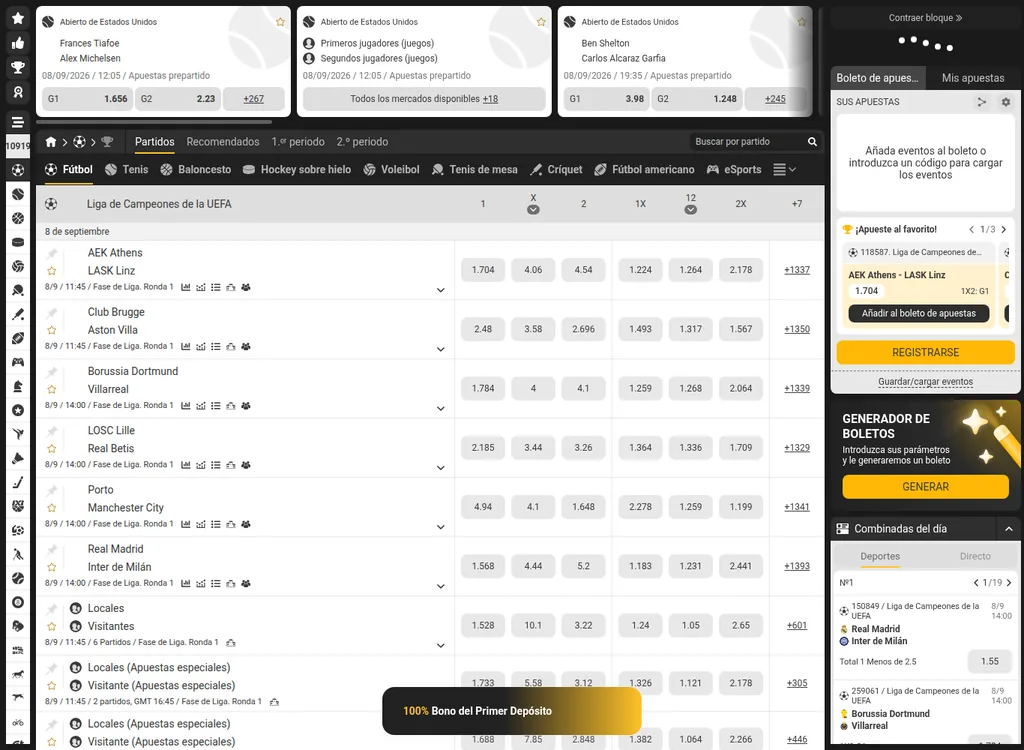Favorite the Club Brugge vs Aston Villa match
This screenshot has width=1024, height=750.
pos(52,330)
